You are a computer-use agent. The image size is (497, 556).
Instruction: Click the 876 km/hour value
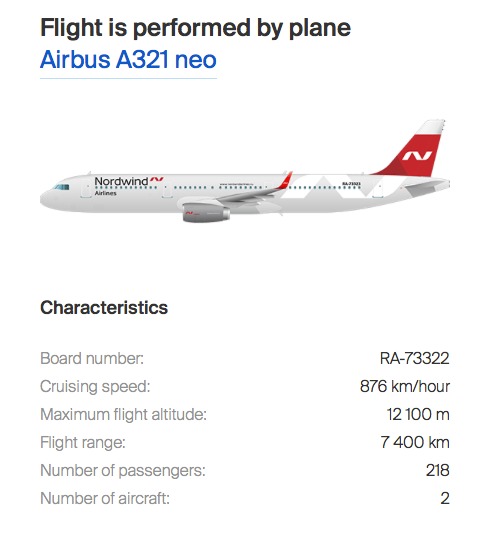point(405,386)
